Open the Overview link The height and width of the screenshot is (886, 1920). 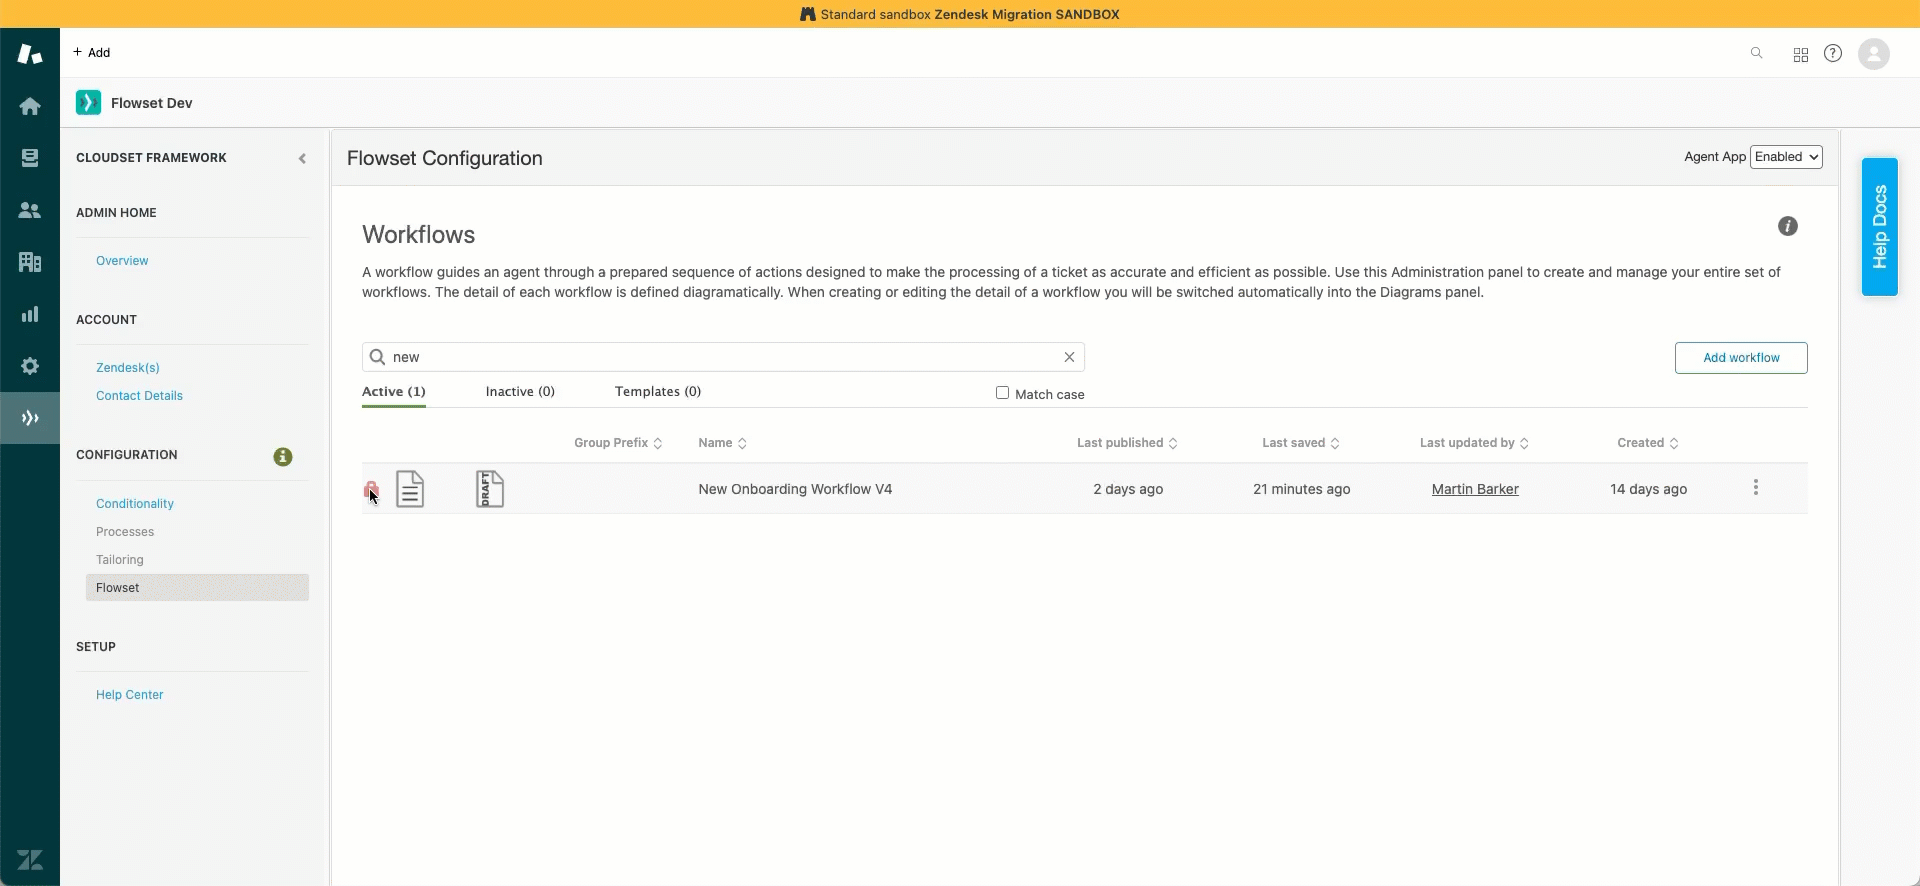(x=122, y=261)
